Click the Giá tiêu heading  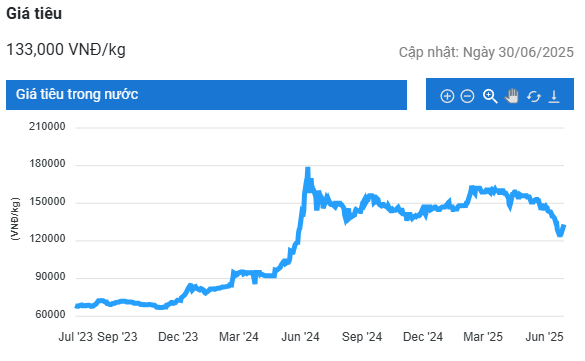(34, 13)
